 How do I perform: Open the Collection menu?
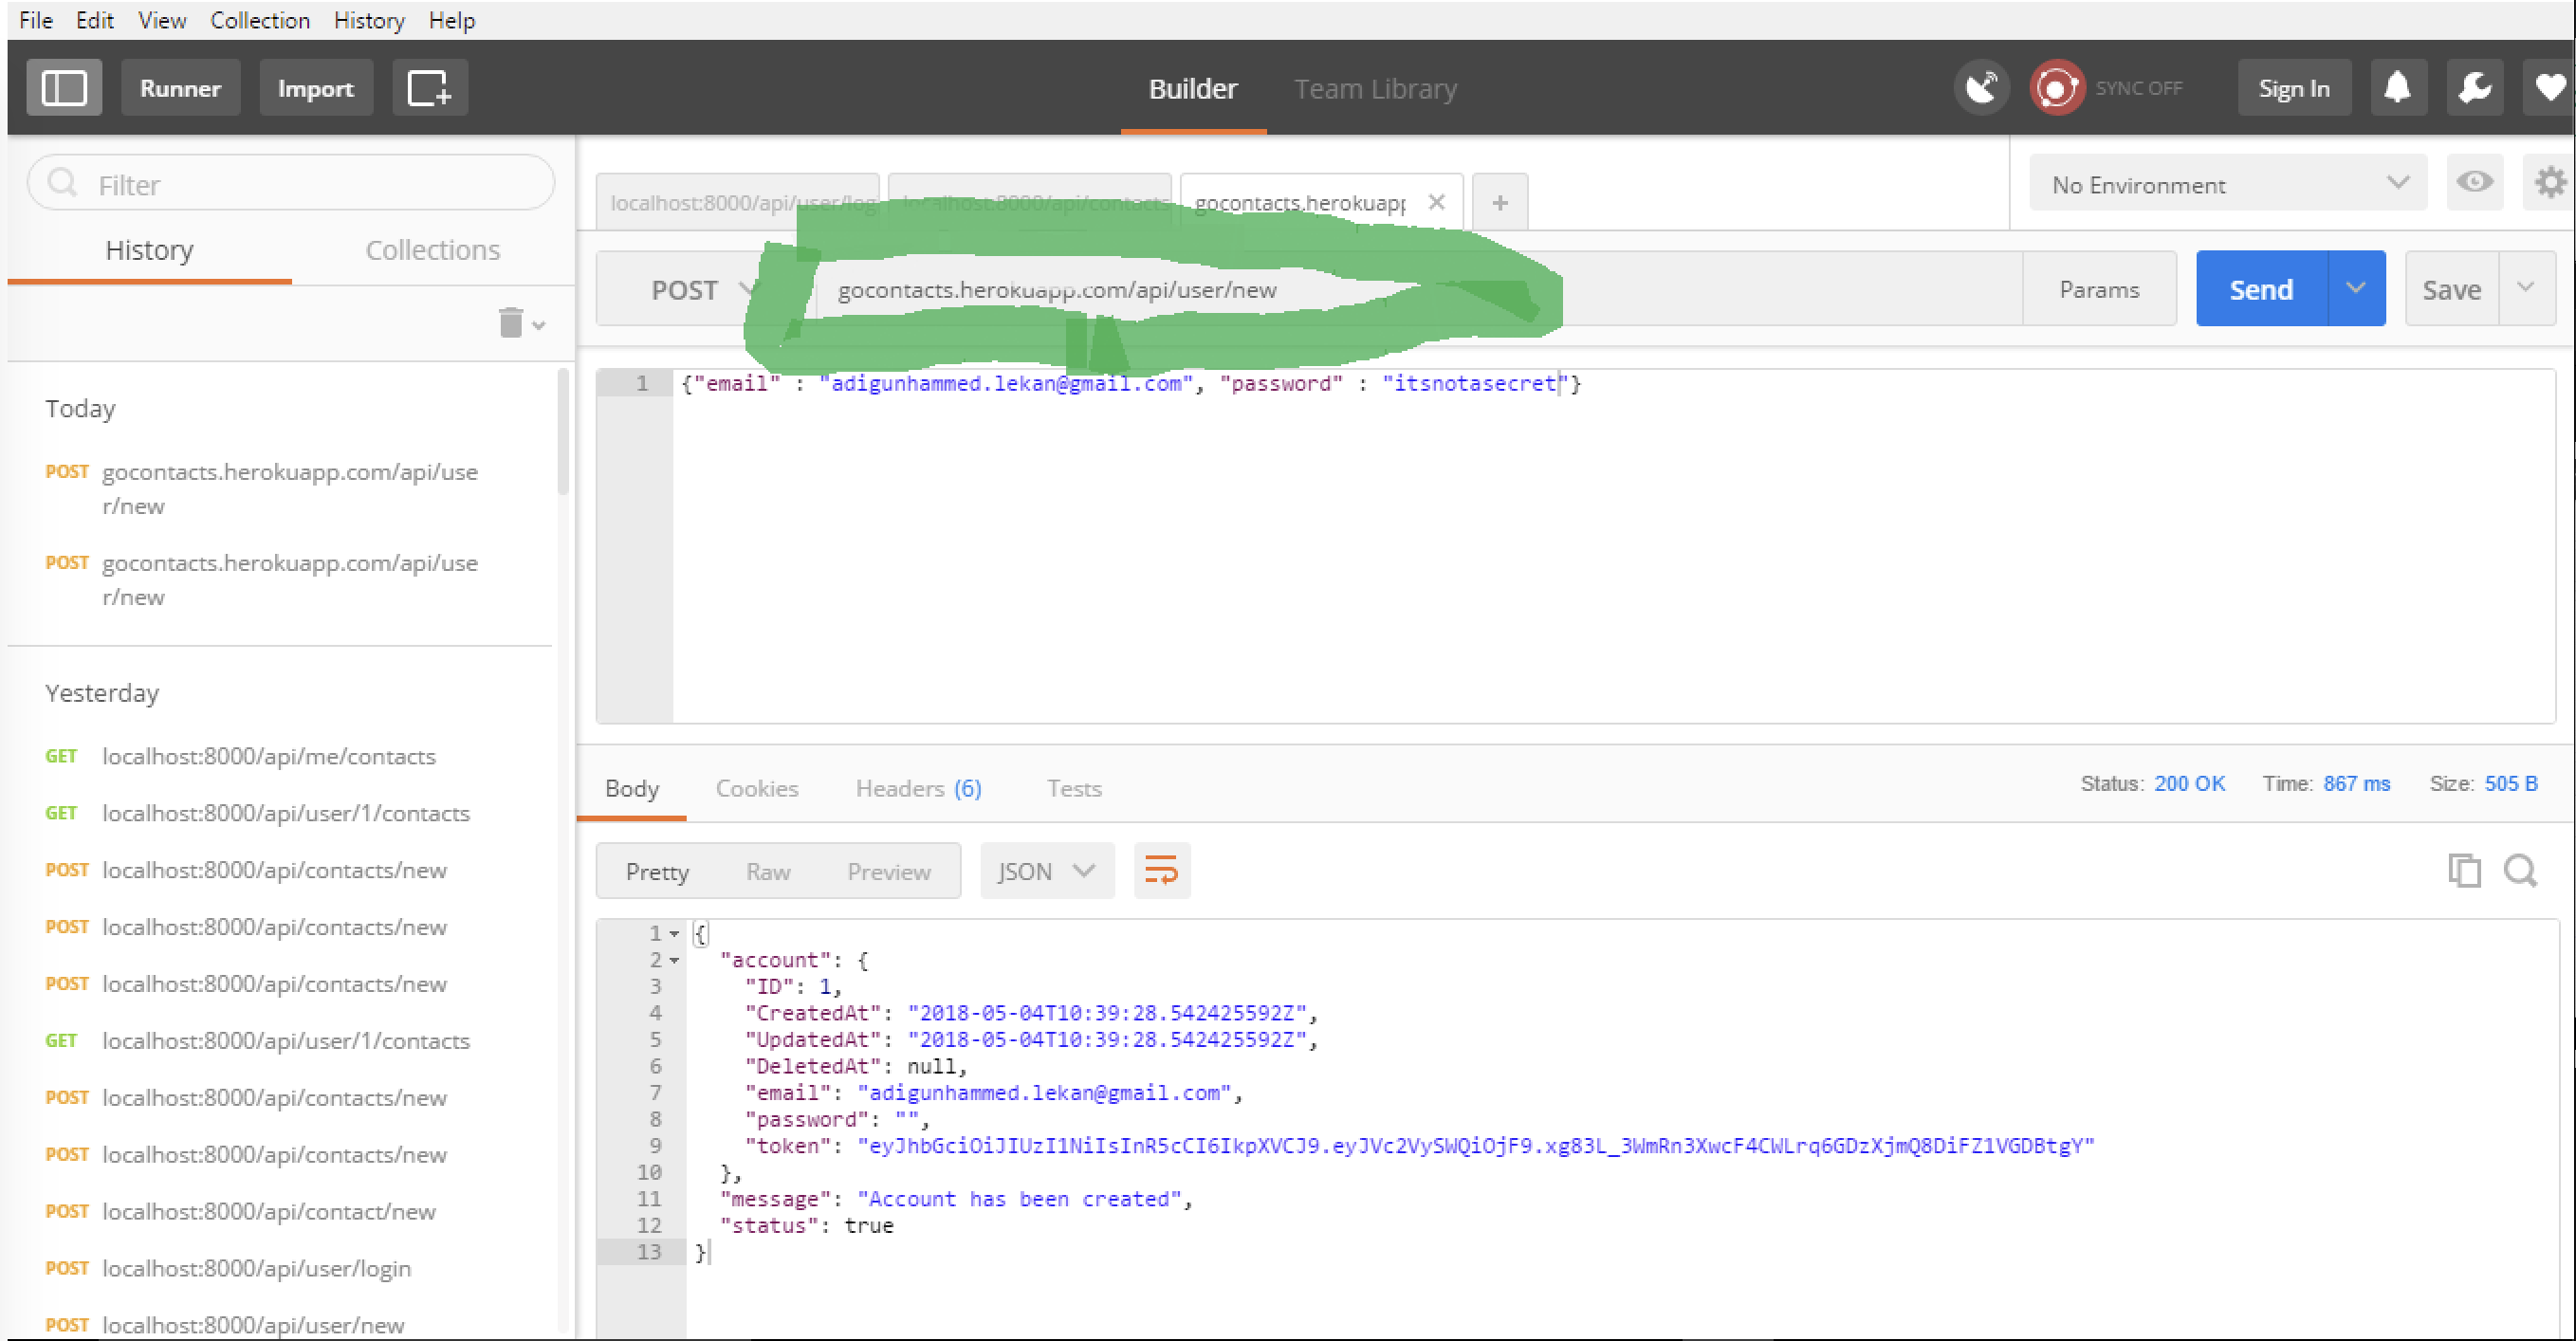pos(260,20)
